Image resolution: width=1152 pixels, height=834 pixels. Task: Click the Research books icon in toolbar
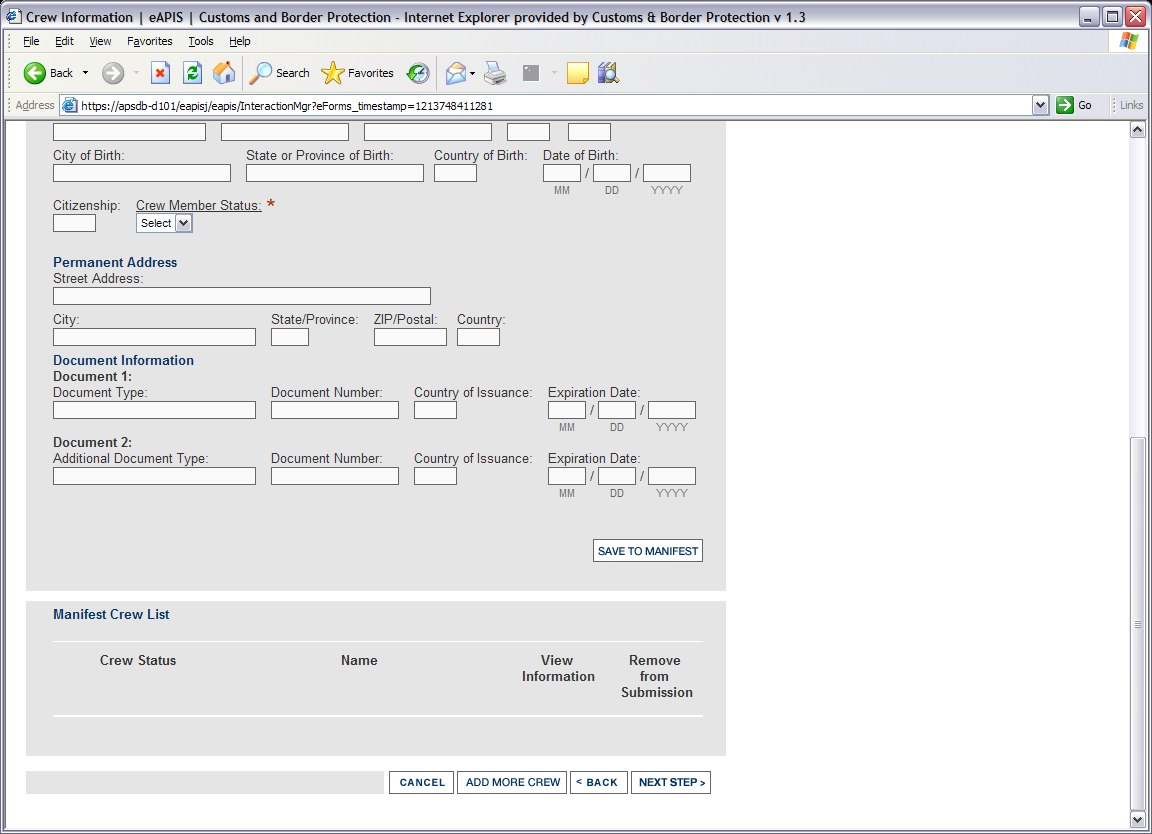coord(608,73)
